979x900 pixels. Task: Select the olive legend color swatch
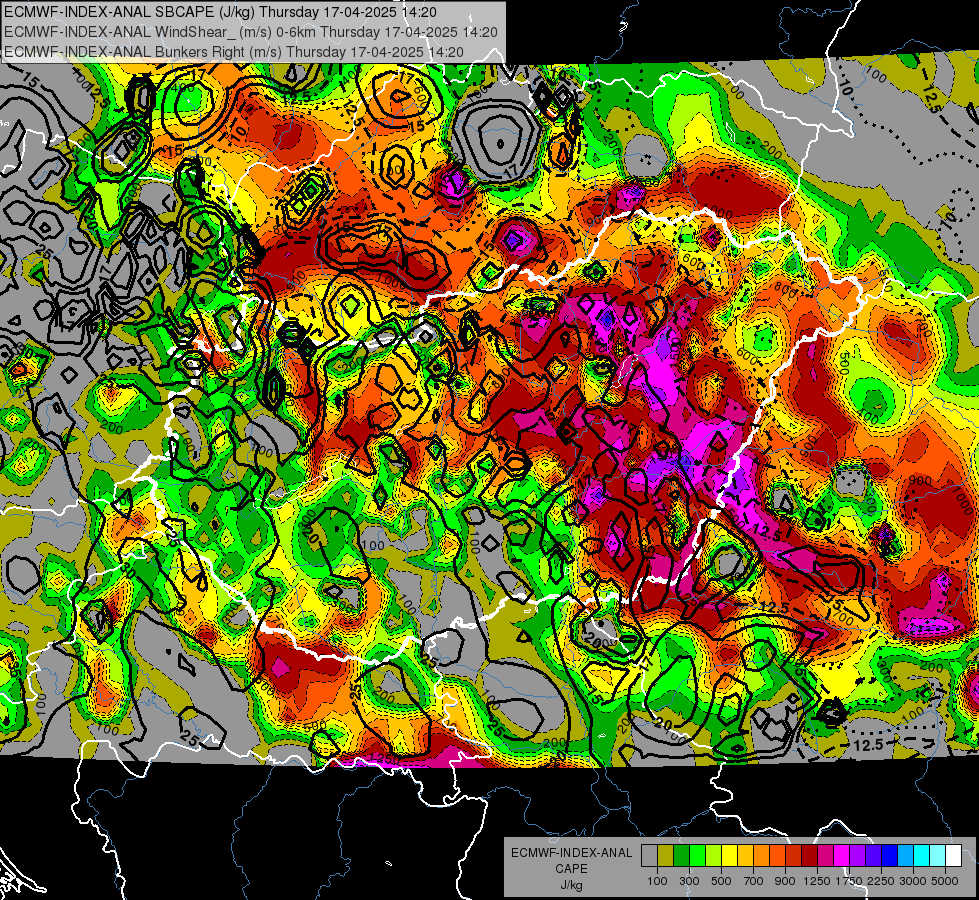tap(666, 856)
